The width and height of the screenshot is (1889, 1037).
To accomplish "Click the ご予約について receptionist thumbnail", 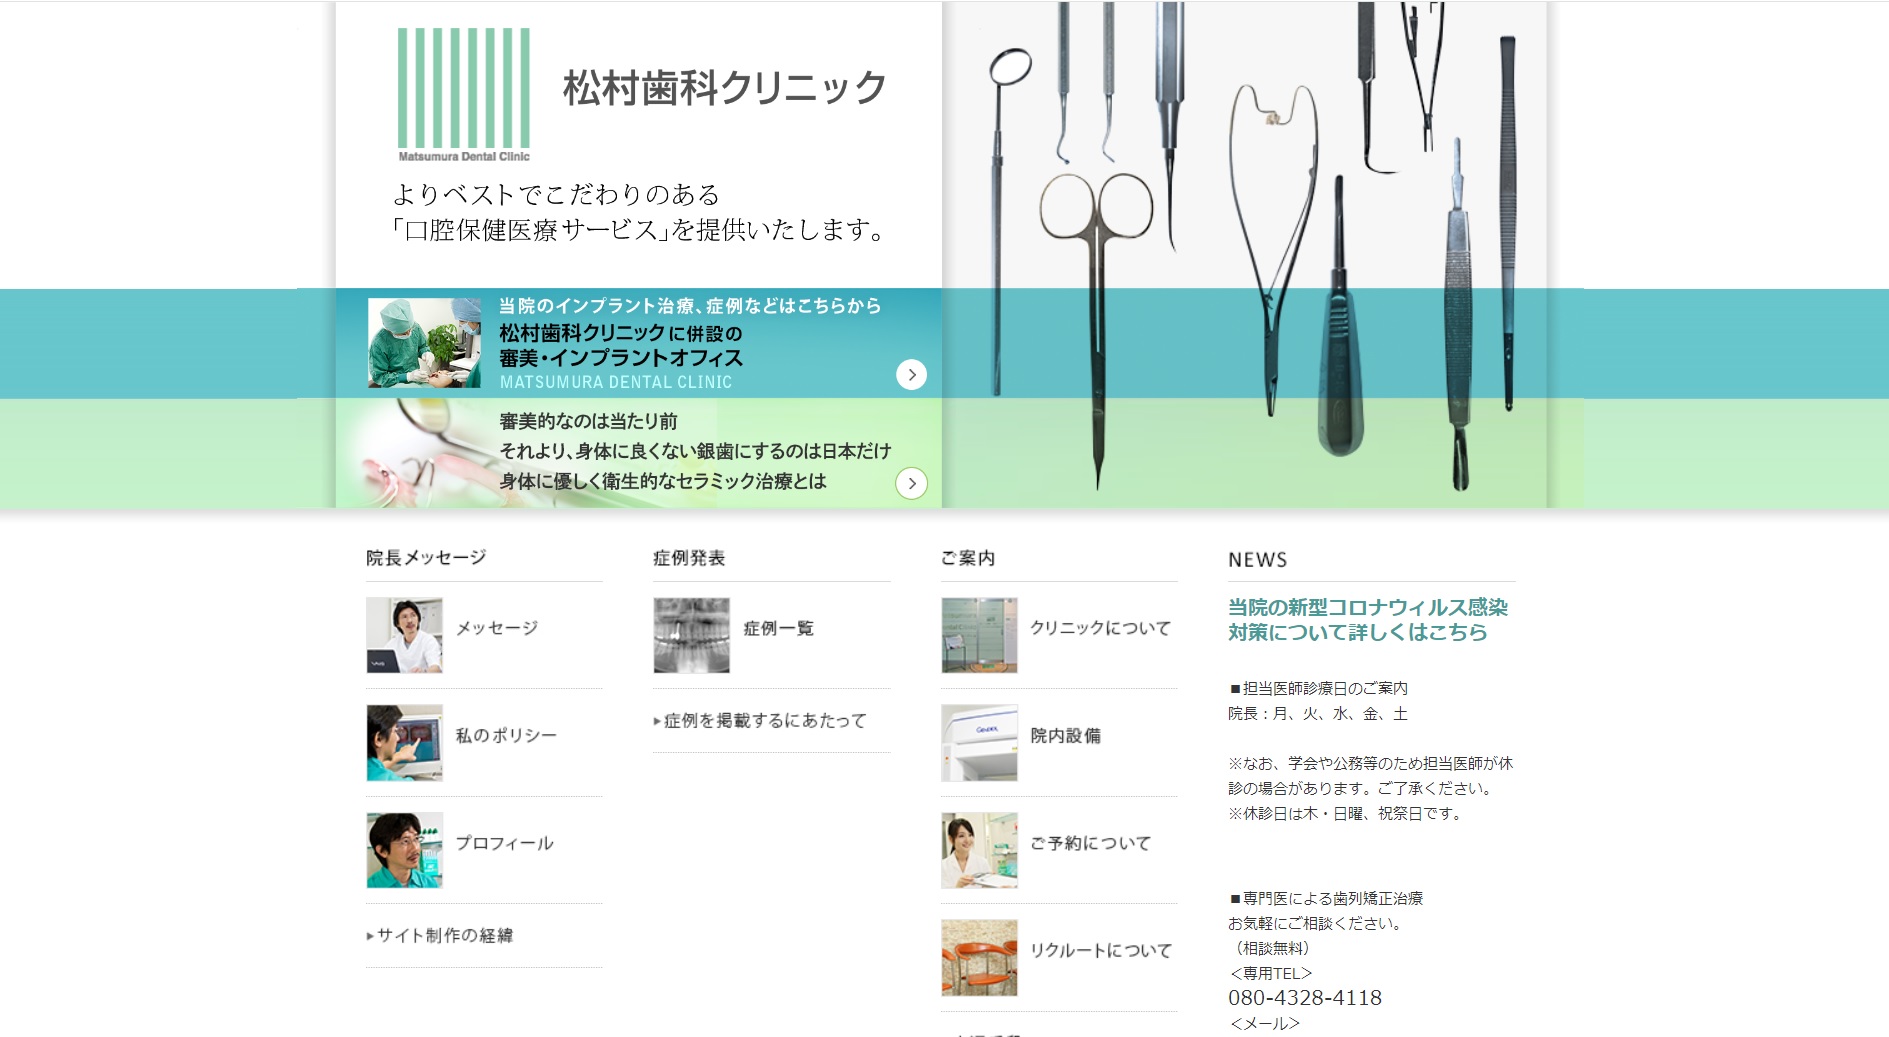I will coord(979,850).
